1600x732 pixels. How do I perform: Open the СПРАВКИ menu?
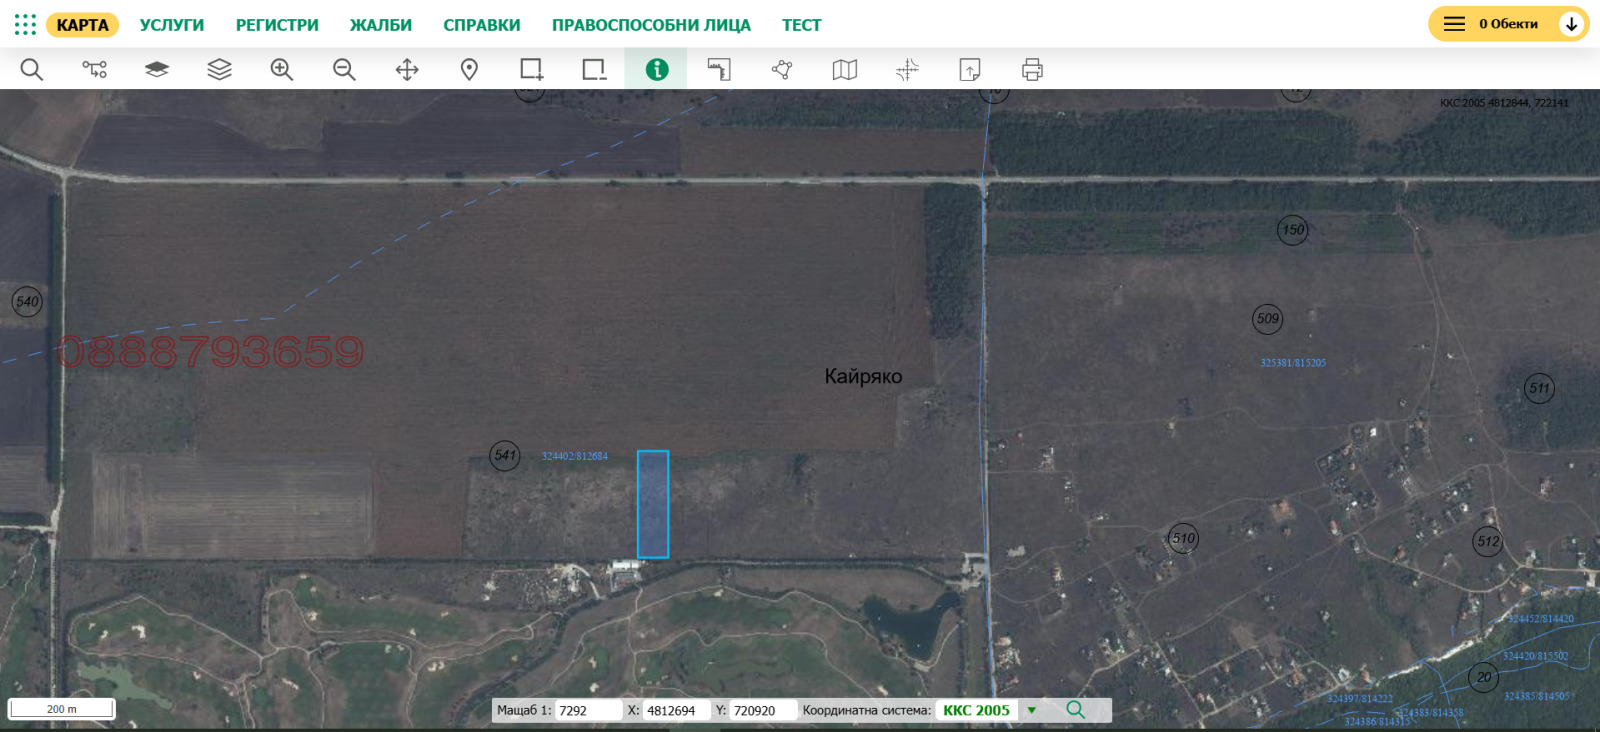point(482,25)
